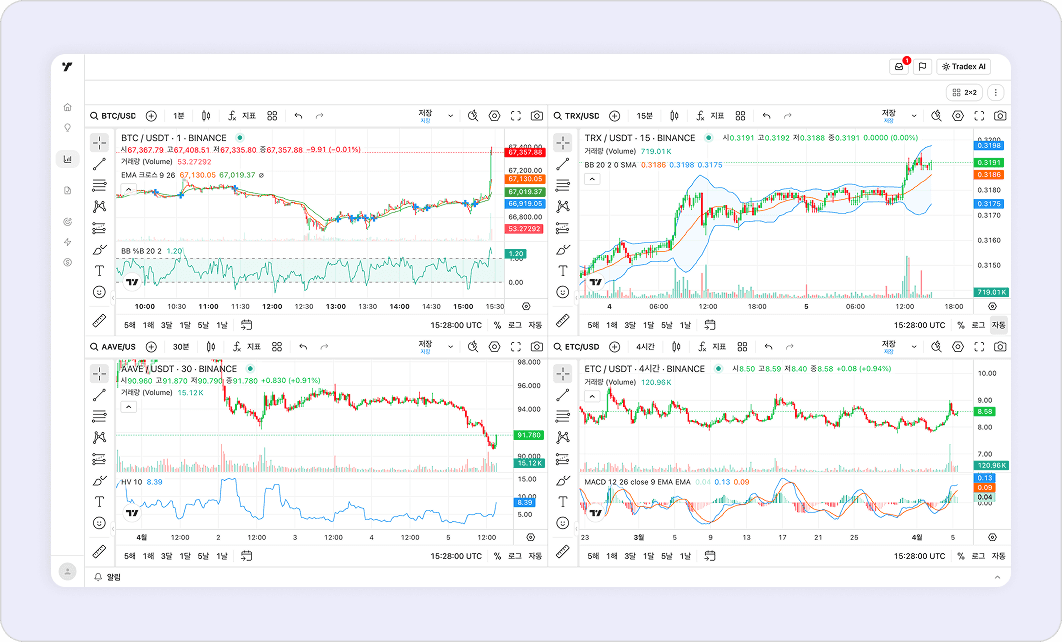Select the ruler measure tool in ETC chart
1062x642 pixels.
[563, 551]
